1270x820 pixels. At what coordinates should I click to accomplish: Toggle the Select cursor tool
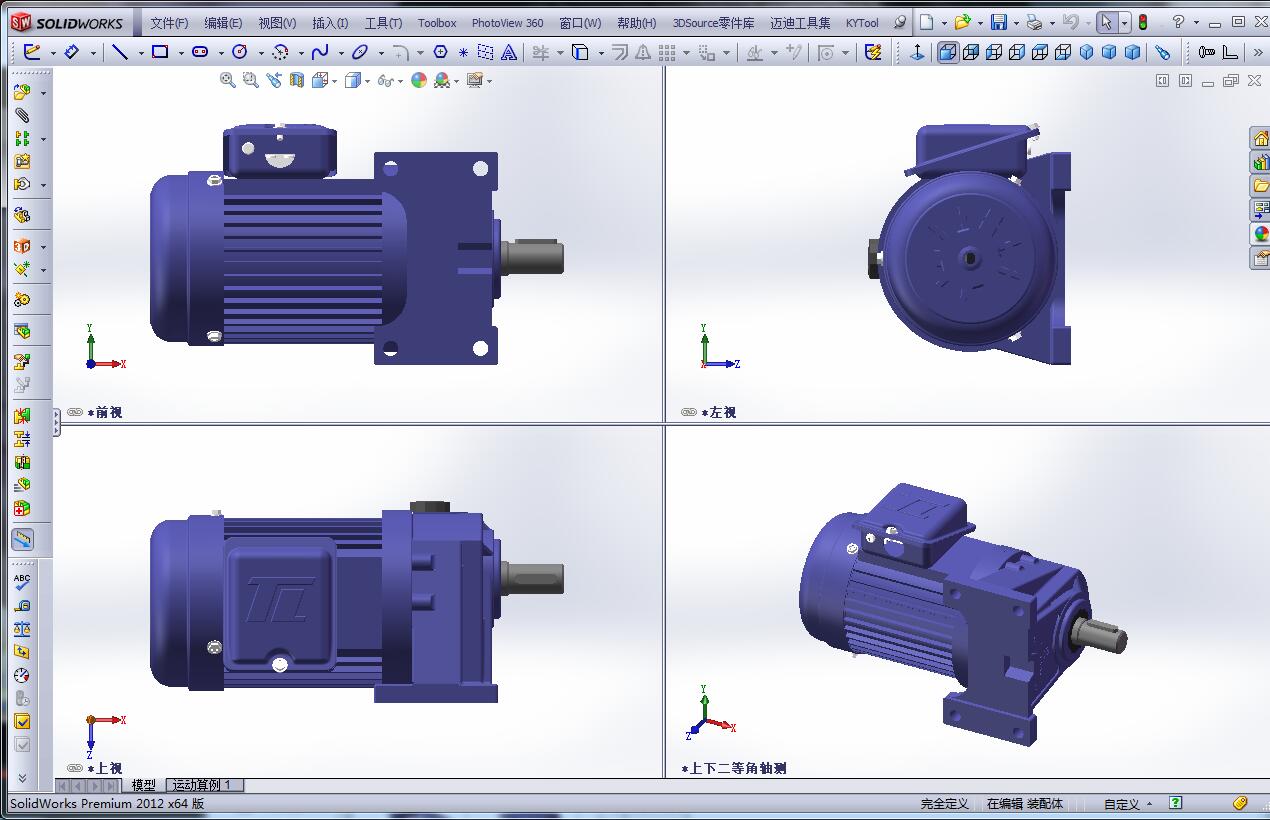coord(1107,22)
